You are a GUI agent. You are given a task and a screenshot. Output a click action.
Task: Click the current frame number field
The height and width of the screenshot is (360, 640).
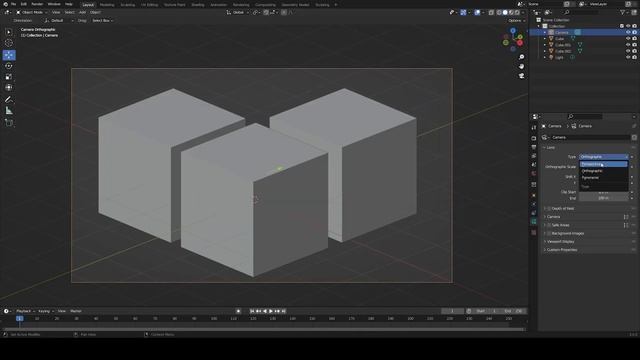tap(452, 311)
